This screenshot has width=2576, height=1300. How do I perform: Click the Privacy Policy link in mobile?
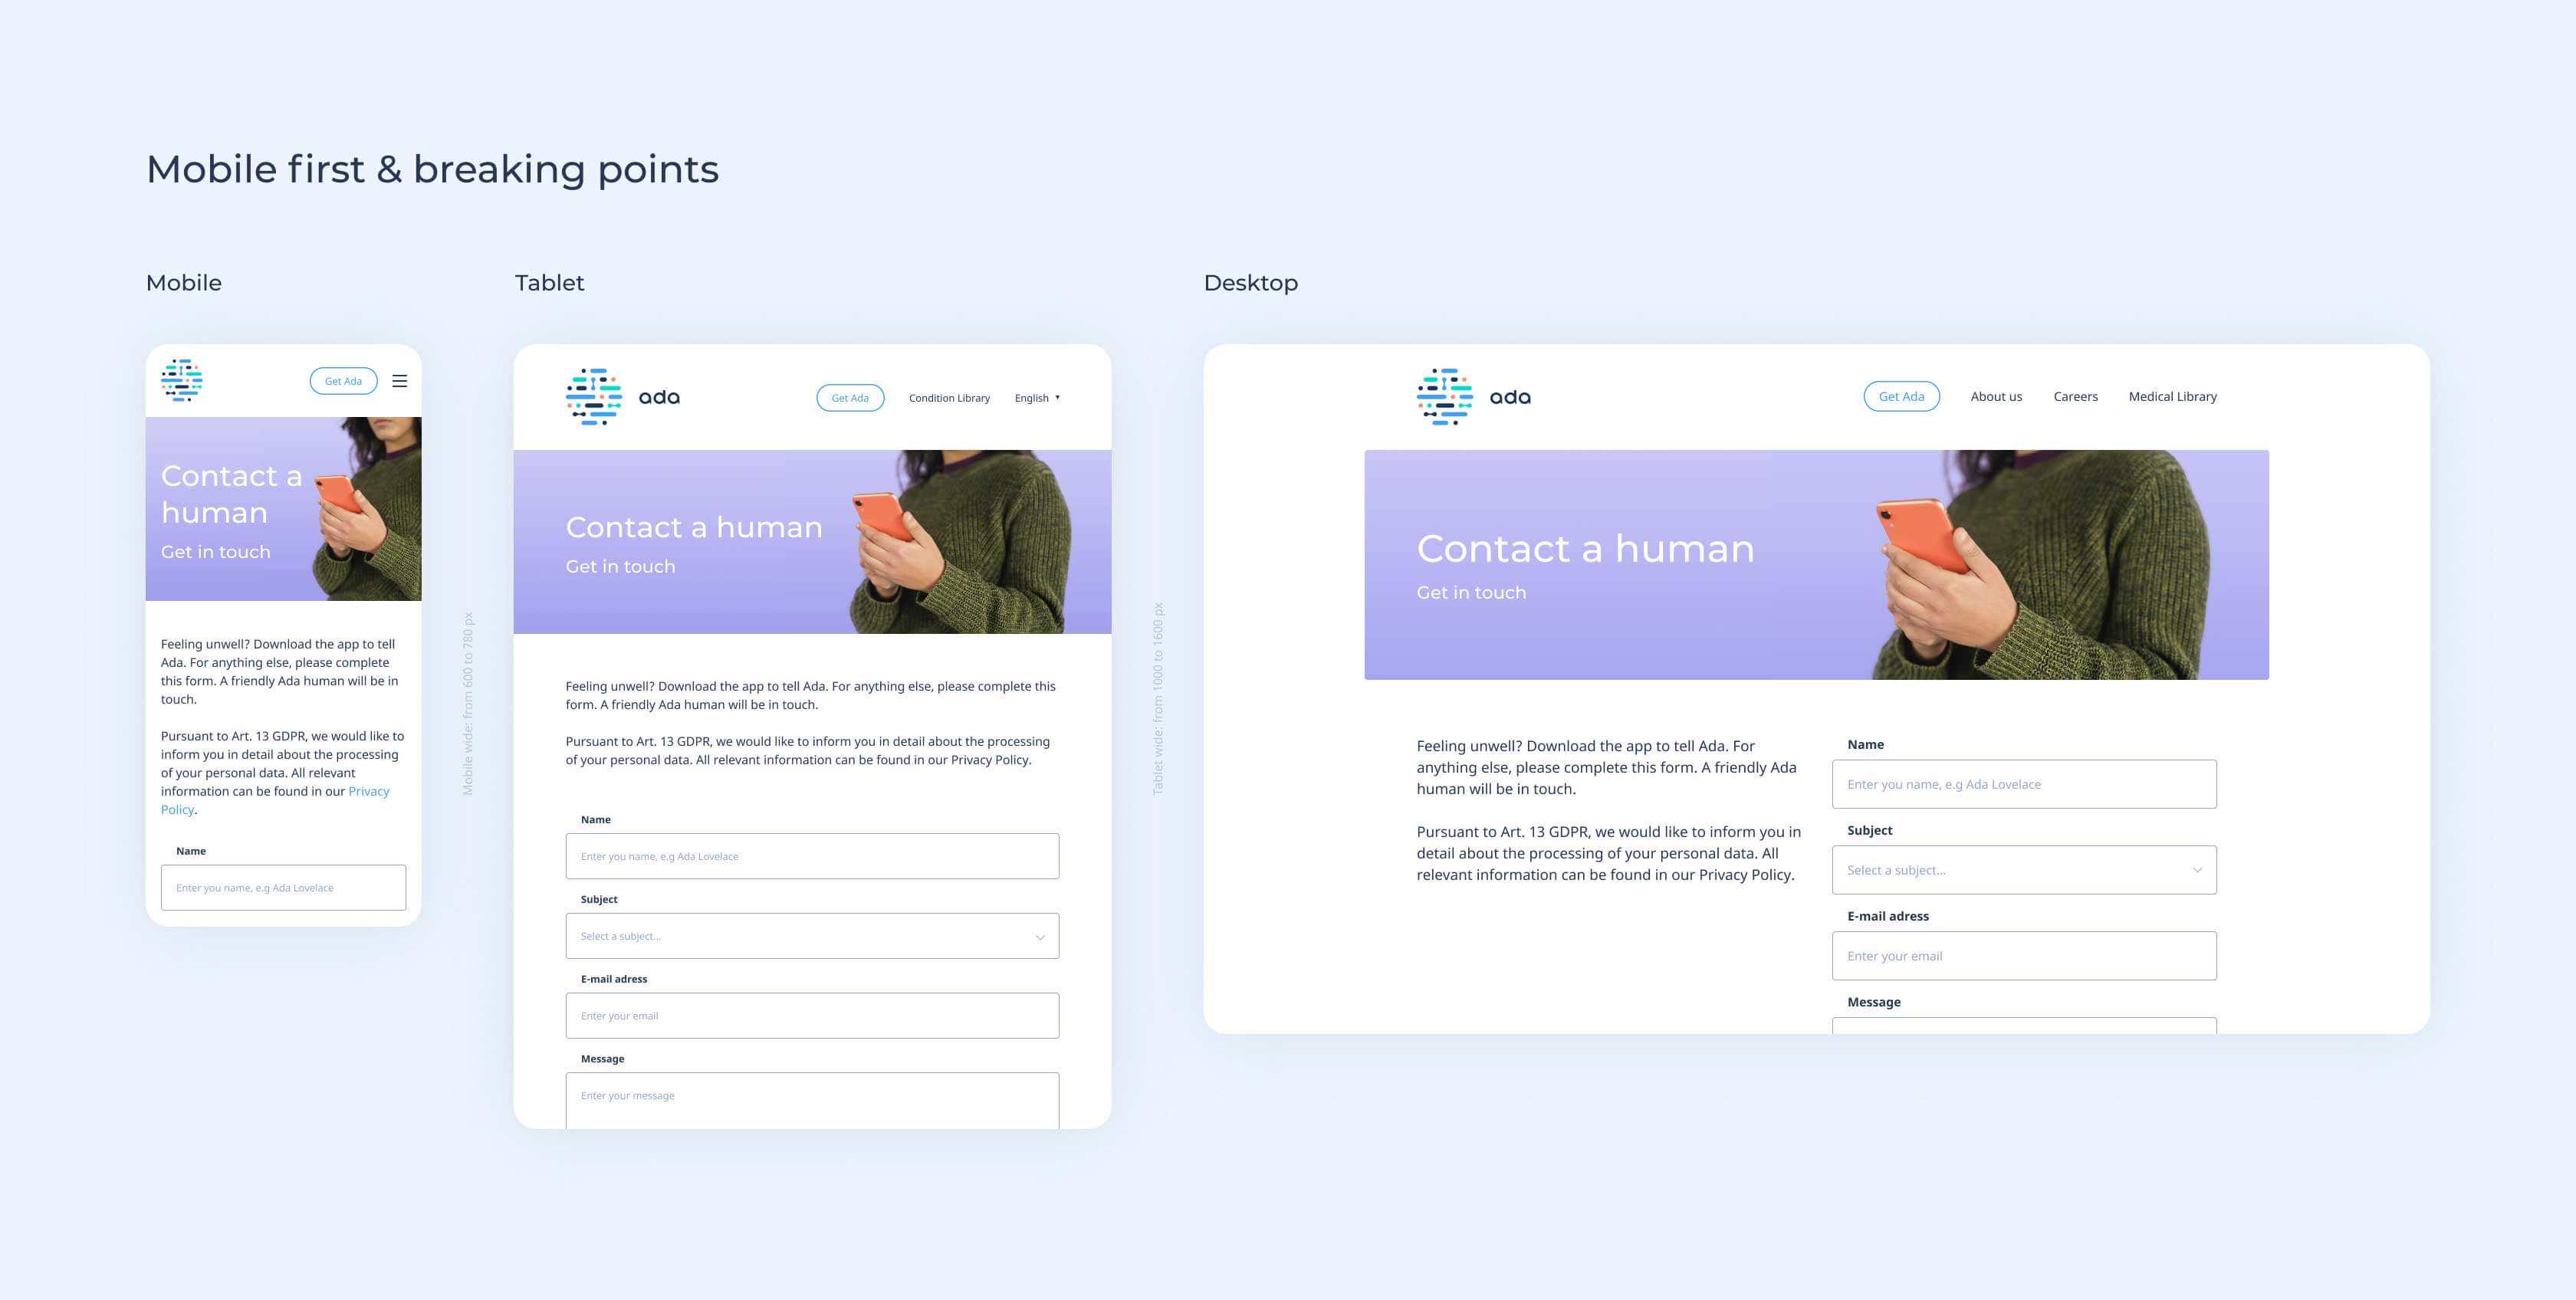pos(368,791)
